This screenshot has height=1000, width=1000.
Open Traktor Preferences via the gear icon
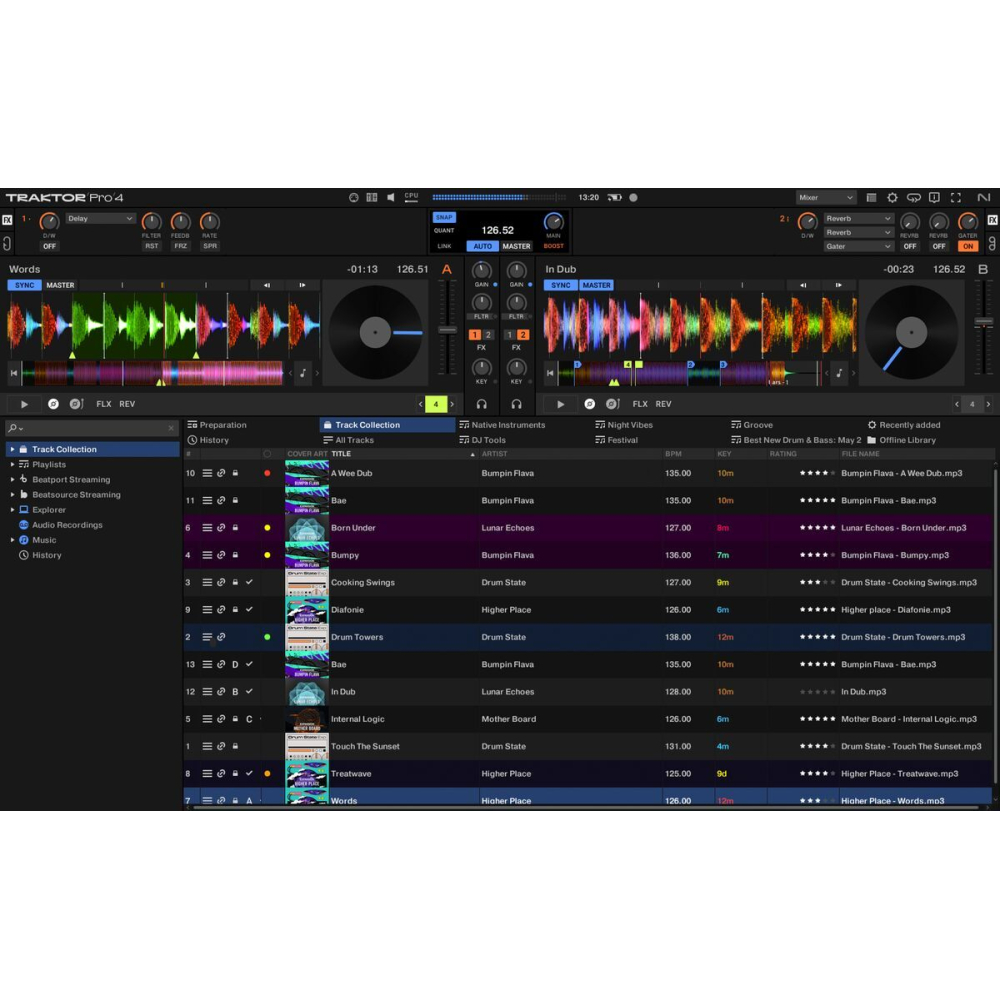[x=892, y=197]
